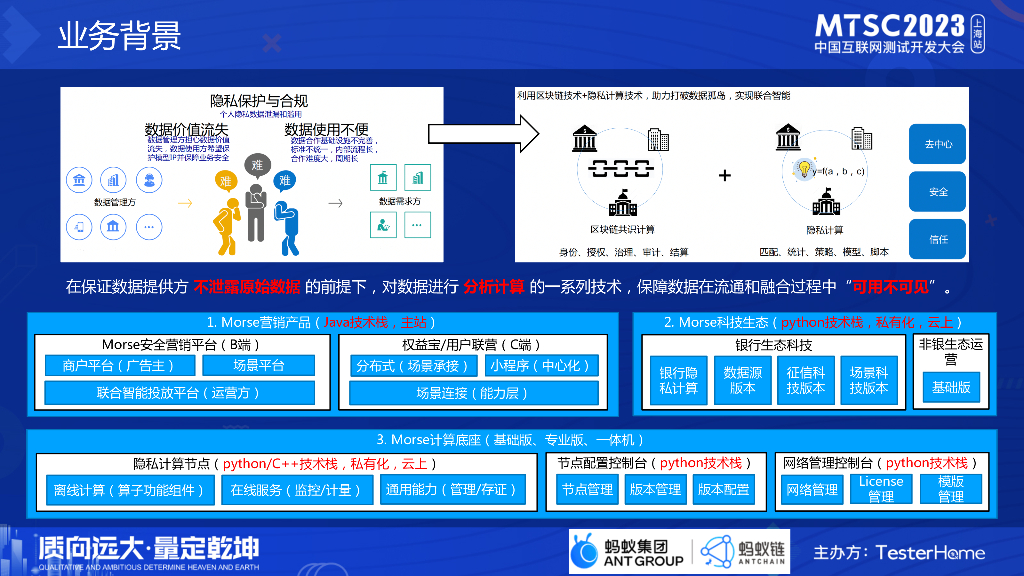This screenshot has width=1024, height=576.
Task: Click the 征信科技版本 box
Action: [x=806, y=380]
